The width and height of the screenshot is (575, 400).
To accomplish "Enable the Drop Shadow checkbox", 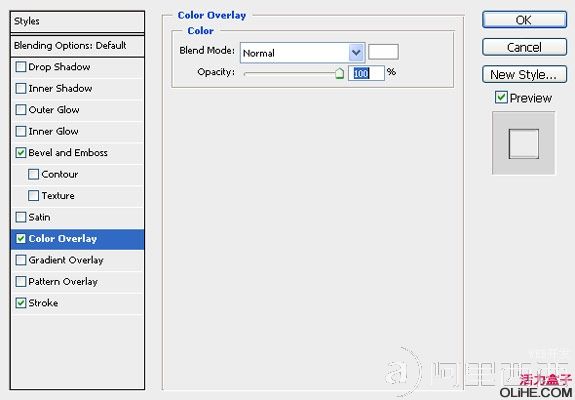I will [x=21, y=67].
